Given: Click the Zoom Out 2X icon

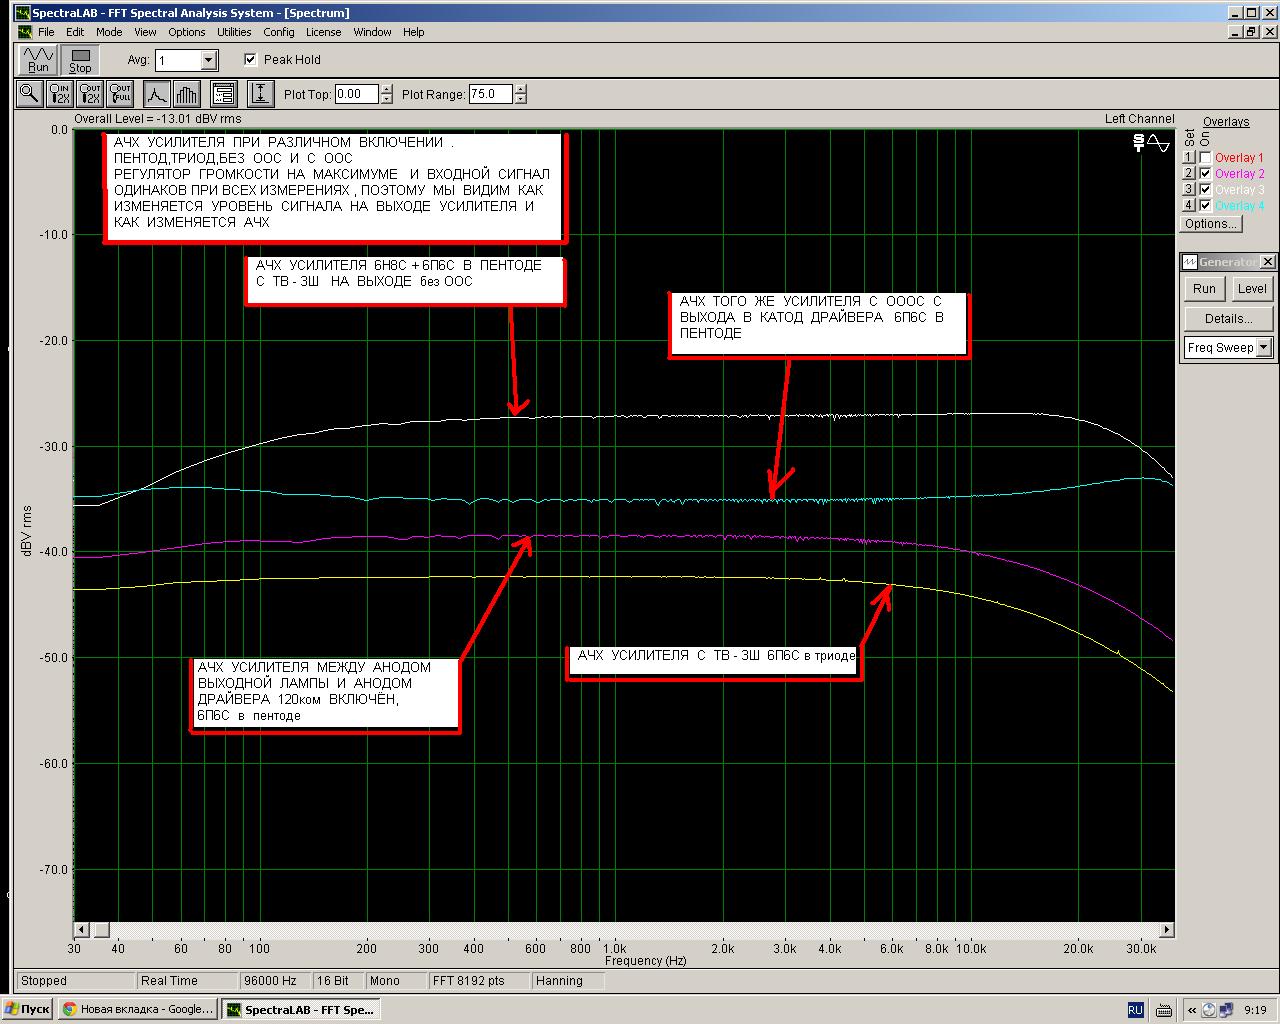Looking at the screenshot, I should (91, 94).
